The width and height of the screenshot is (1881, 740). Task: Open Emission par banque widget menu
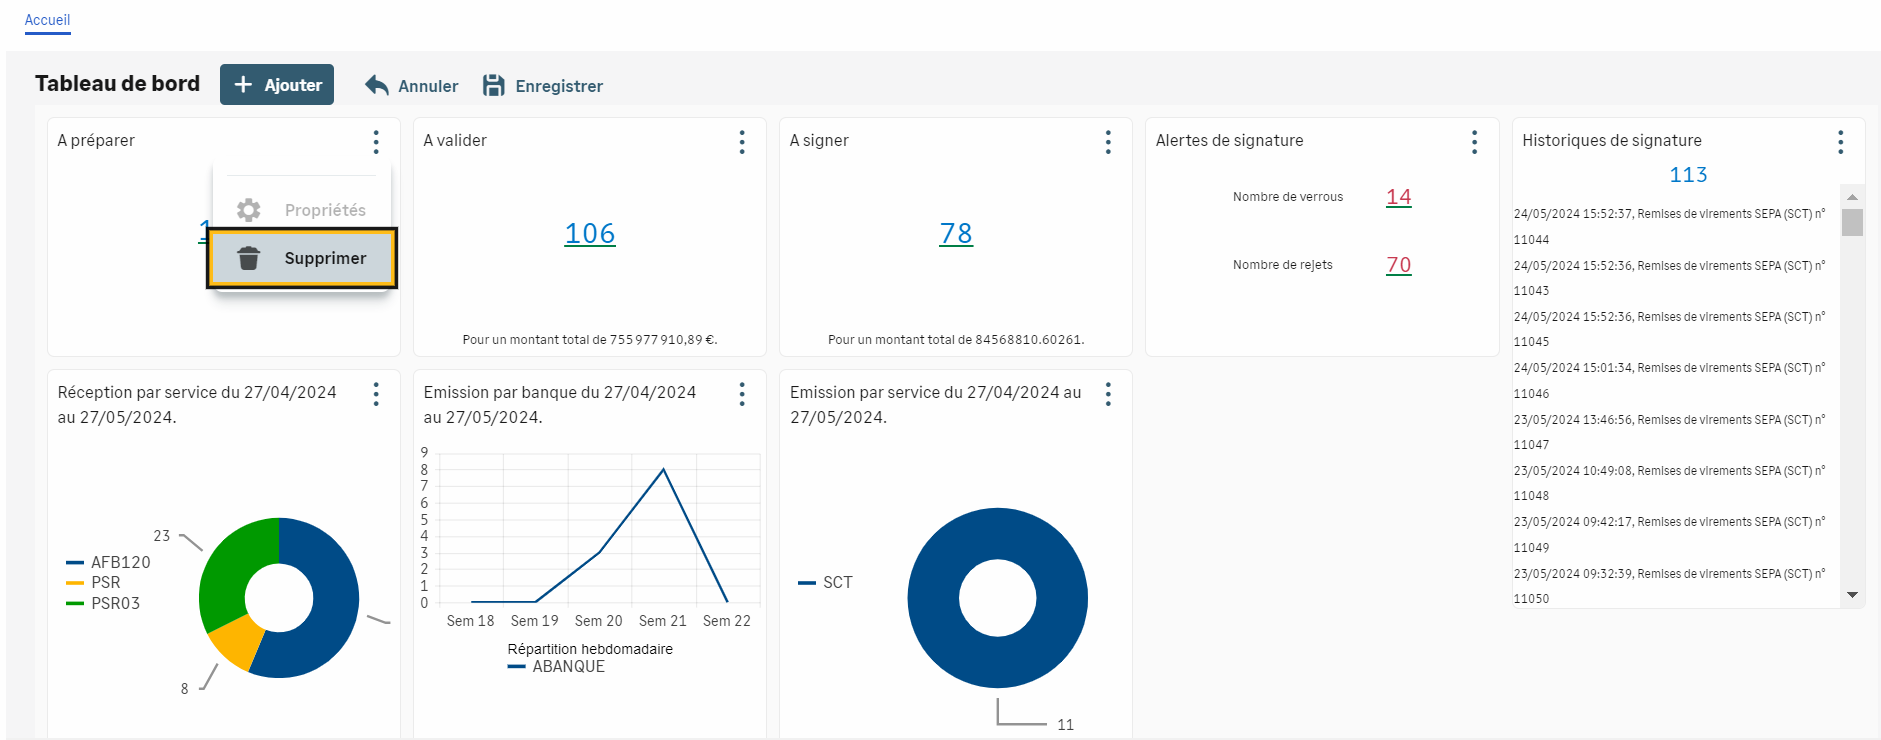742,394
